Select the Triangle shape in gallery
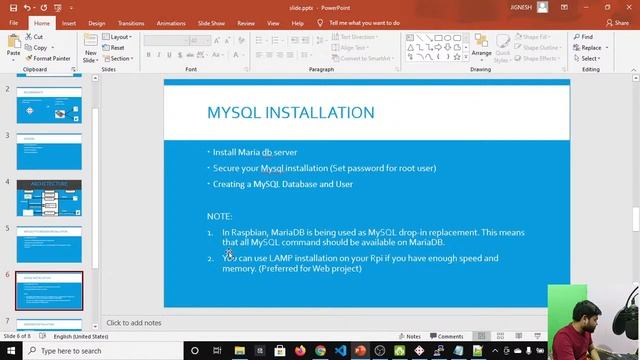This screenshot has width=640, height=360. 410,47
